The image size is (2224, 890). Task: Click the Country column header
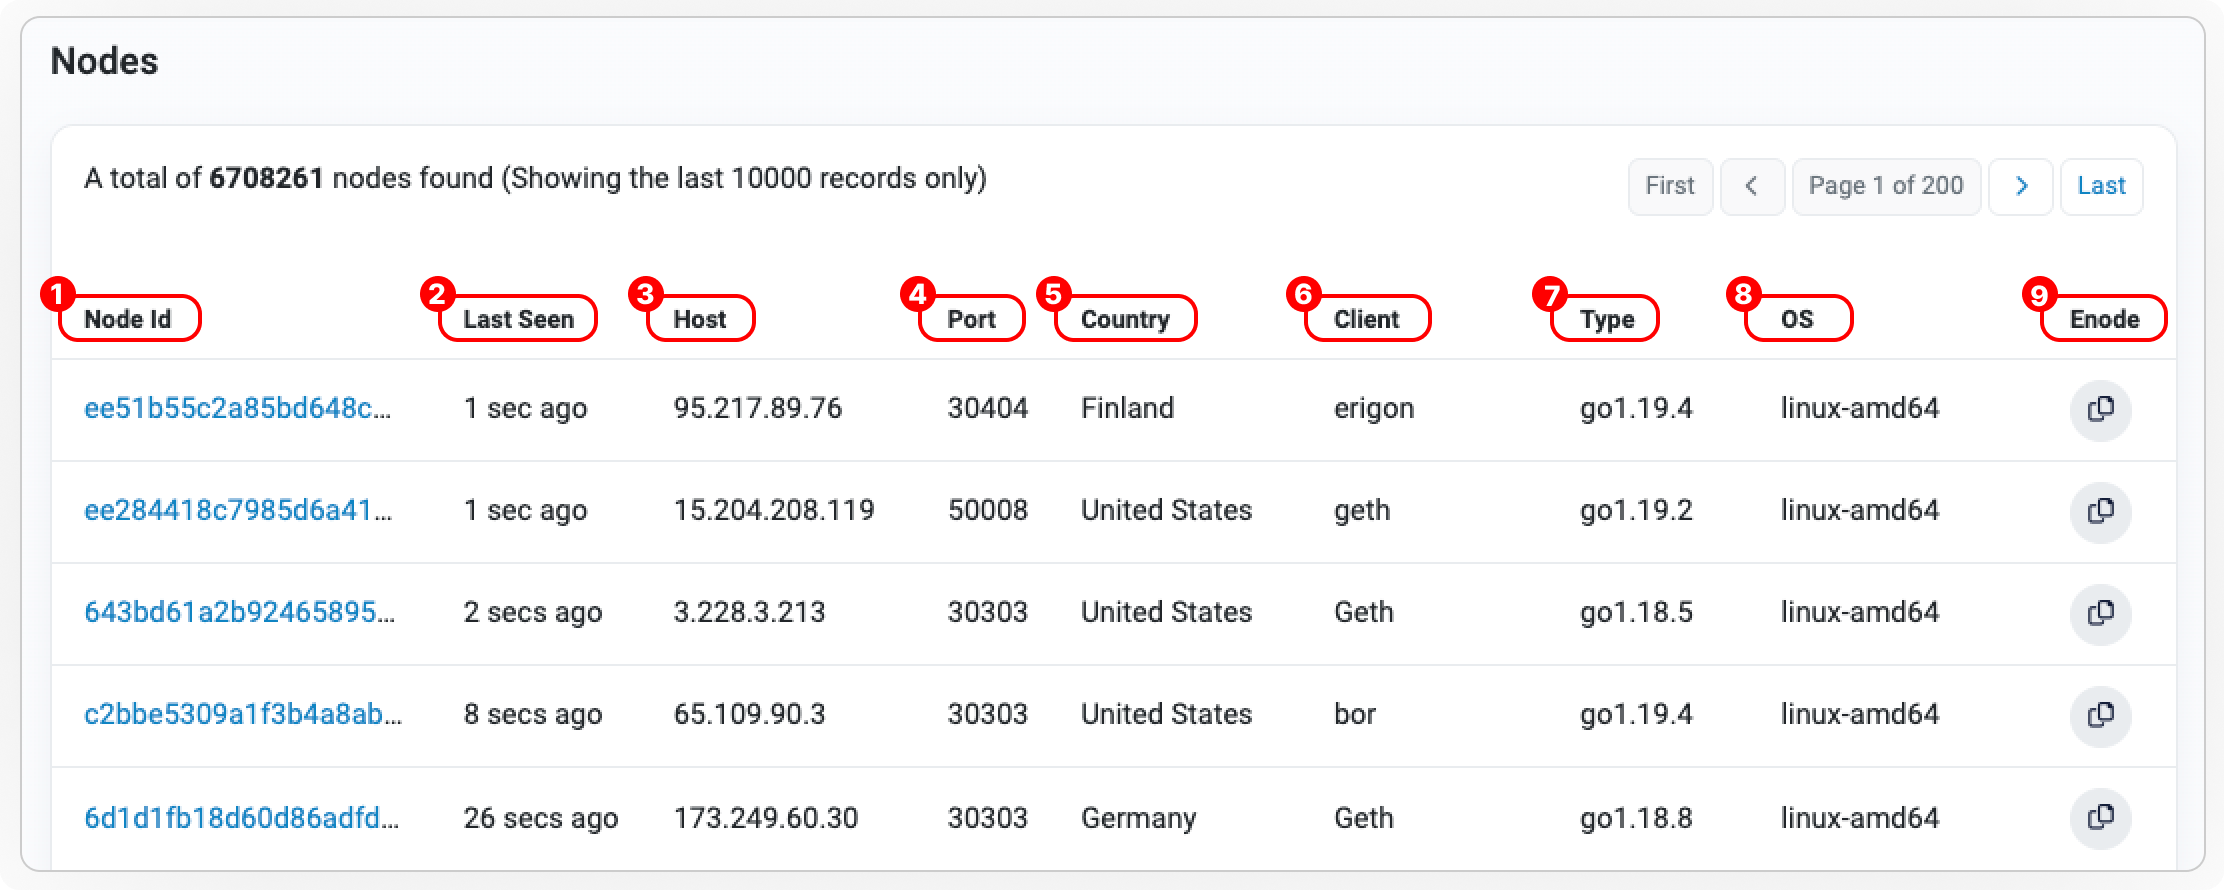tap(1125, 319)
